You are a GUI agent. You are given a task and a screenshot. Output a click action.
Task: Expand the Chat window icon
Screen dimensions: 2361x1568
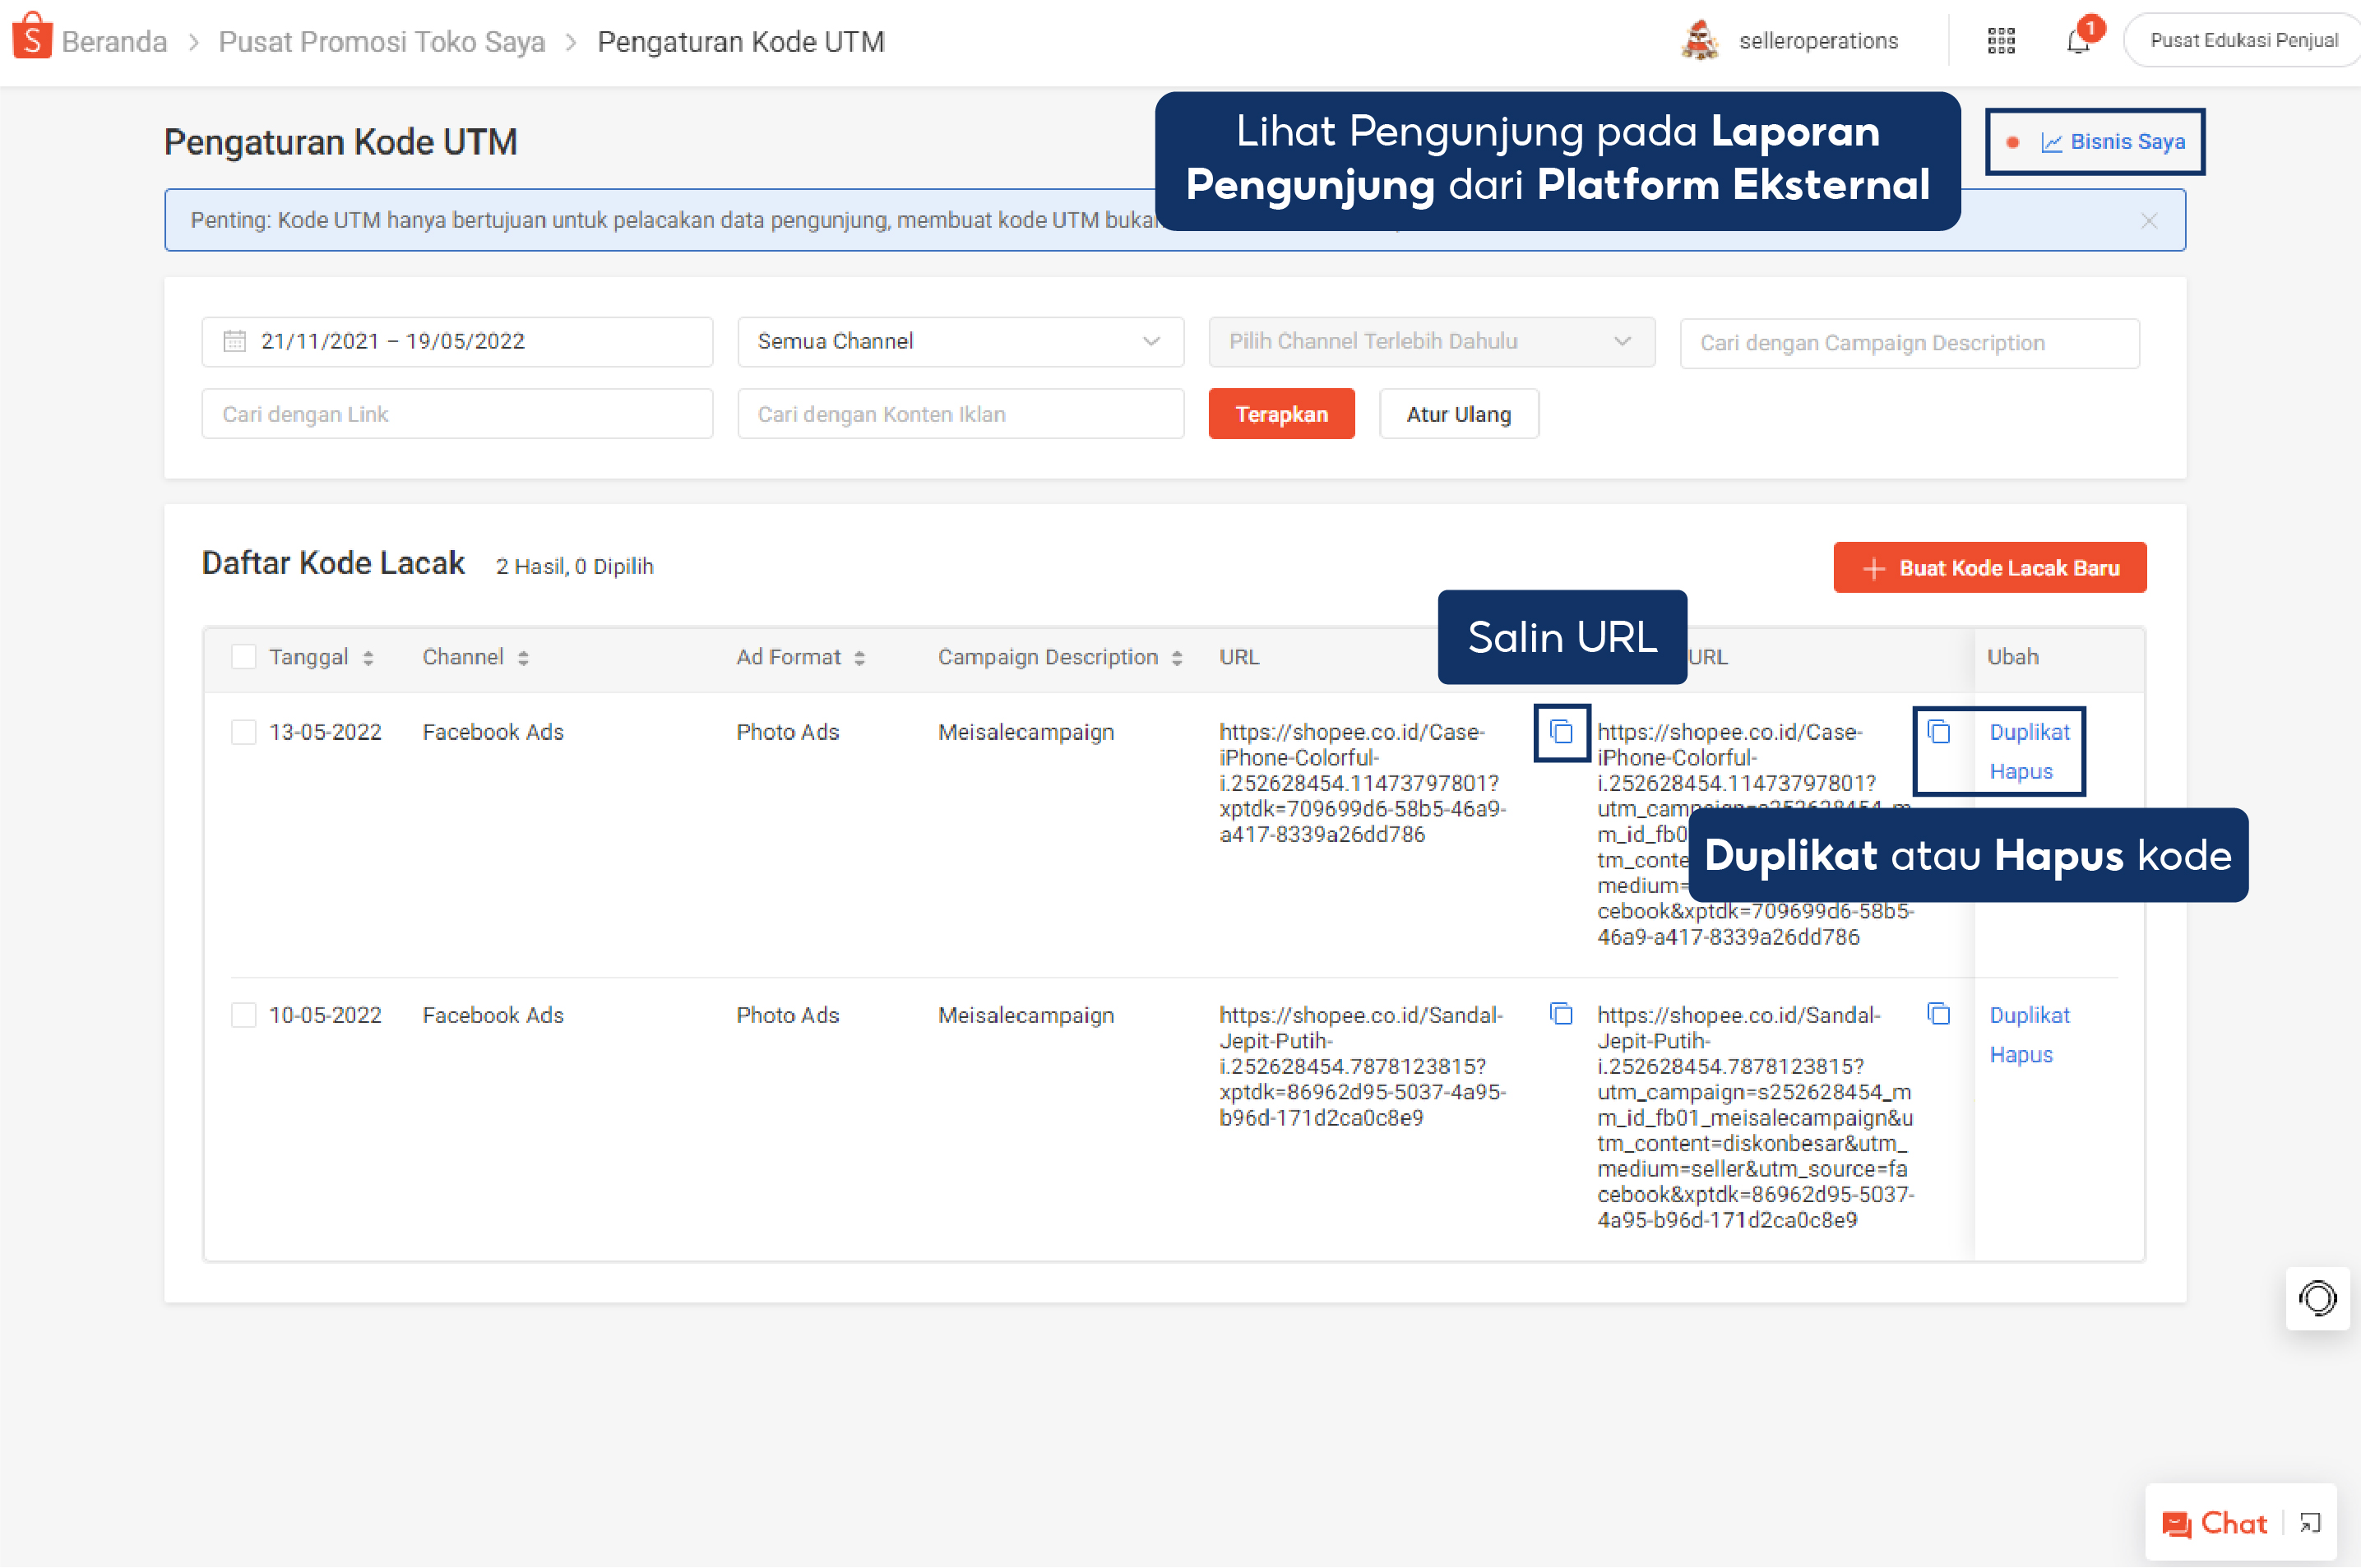pos(2310,1523)
